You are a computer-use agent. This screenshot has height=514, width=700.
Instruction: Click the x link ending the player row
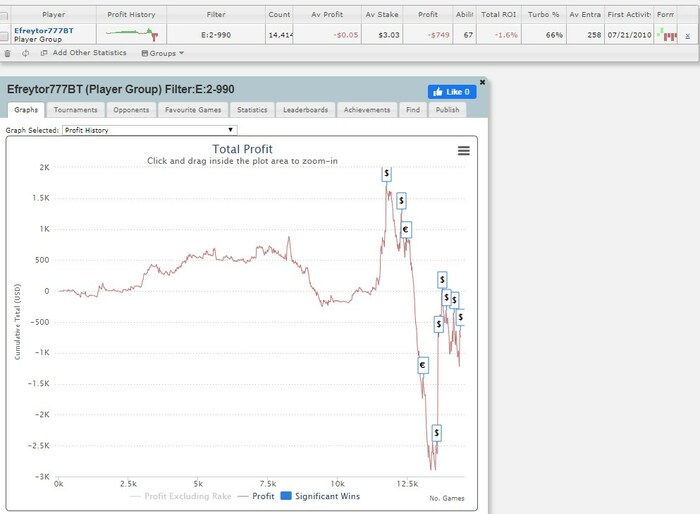point(688,36)
